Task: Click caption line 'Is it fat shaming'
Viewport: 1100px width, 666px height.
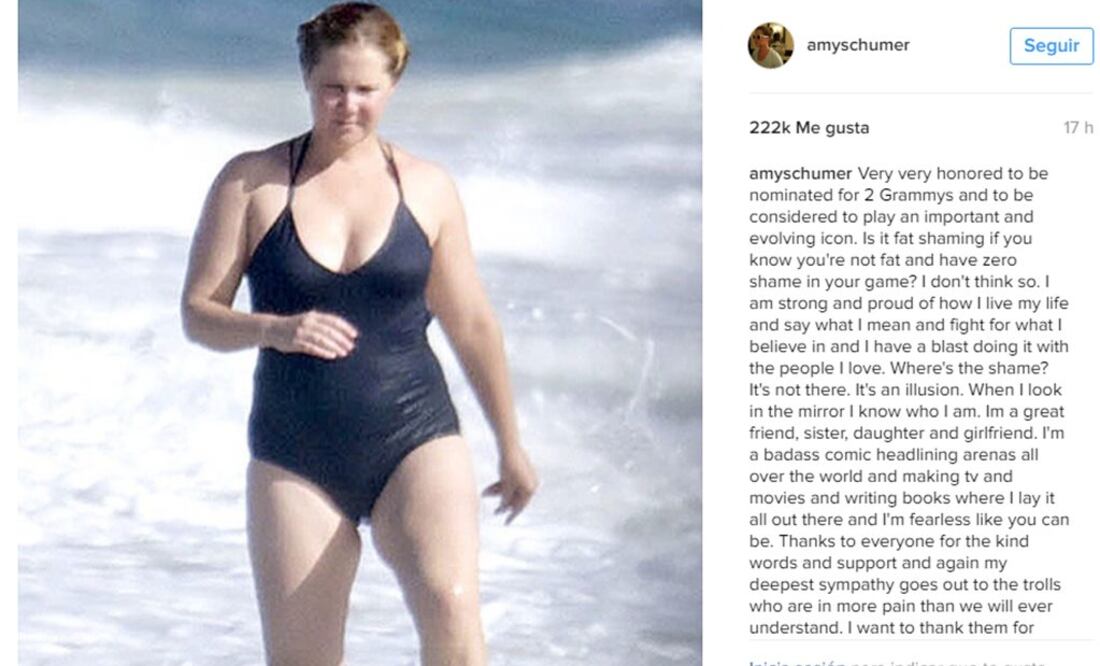Action: click(890, 239)
